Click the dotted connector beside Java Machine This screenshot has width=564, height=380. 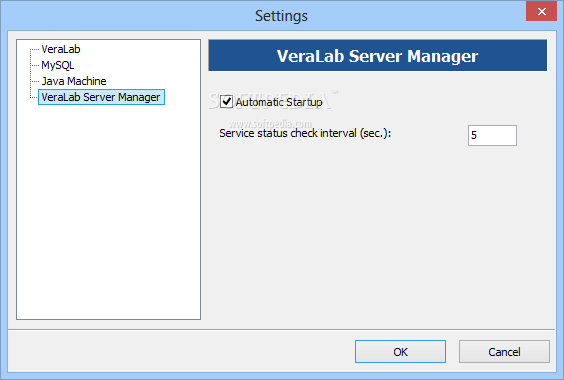(35, 81)
